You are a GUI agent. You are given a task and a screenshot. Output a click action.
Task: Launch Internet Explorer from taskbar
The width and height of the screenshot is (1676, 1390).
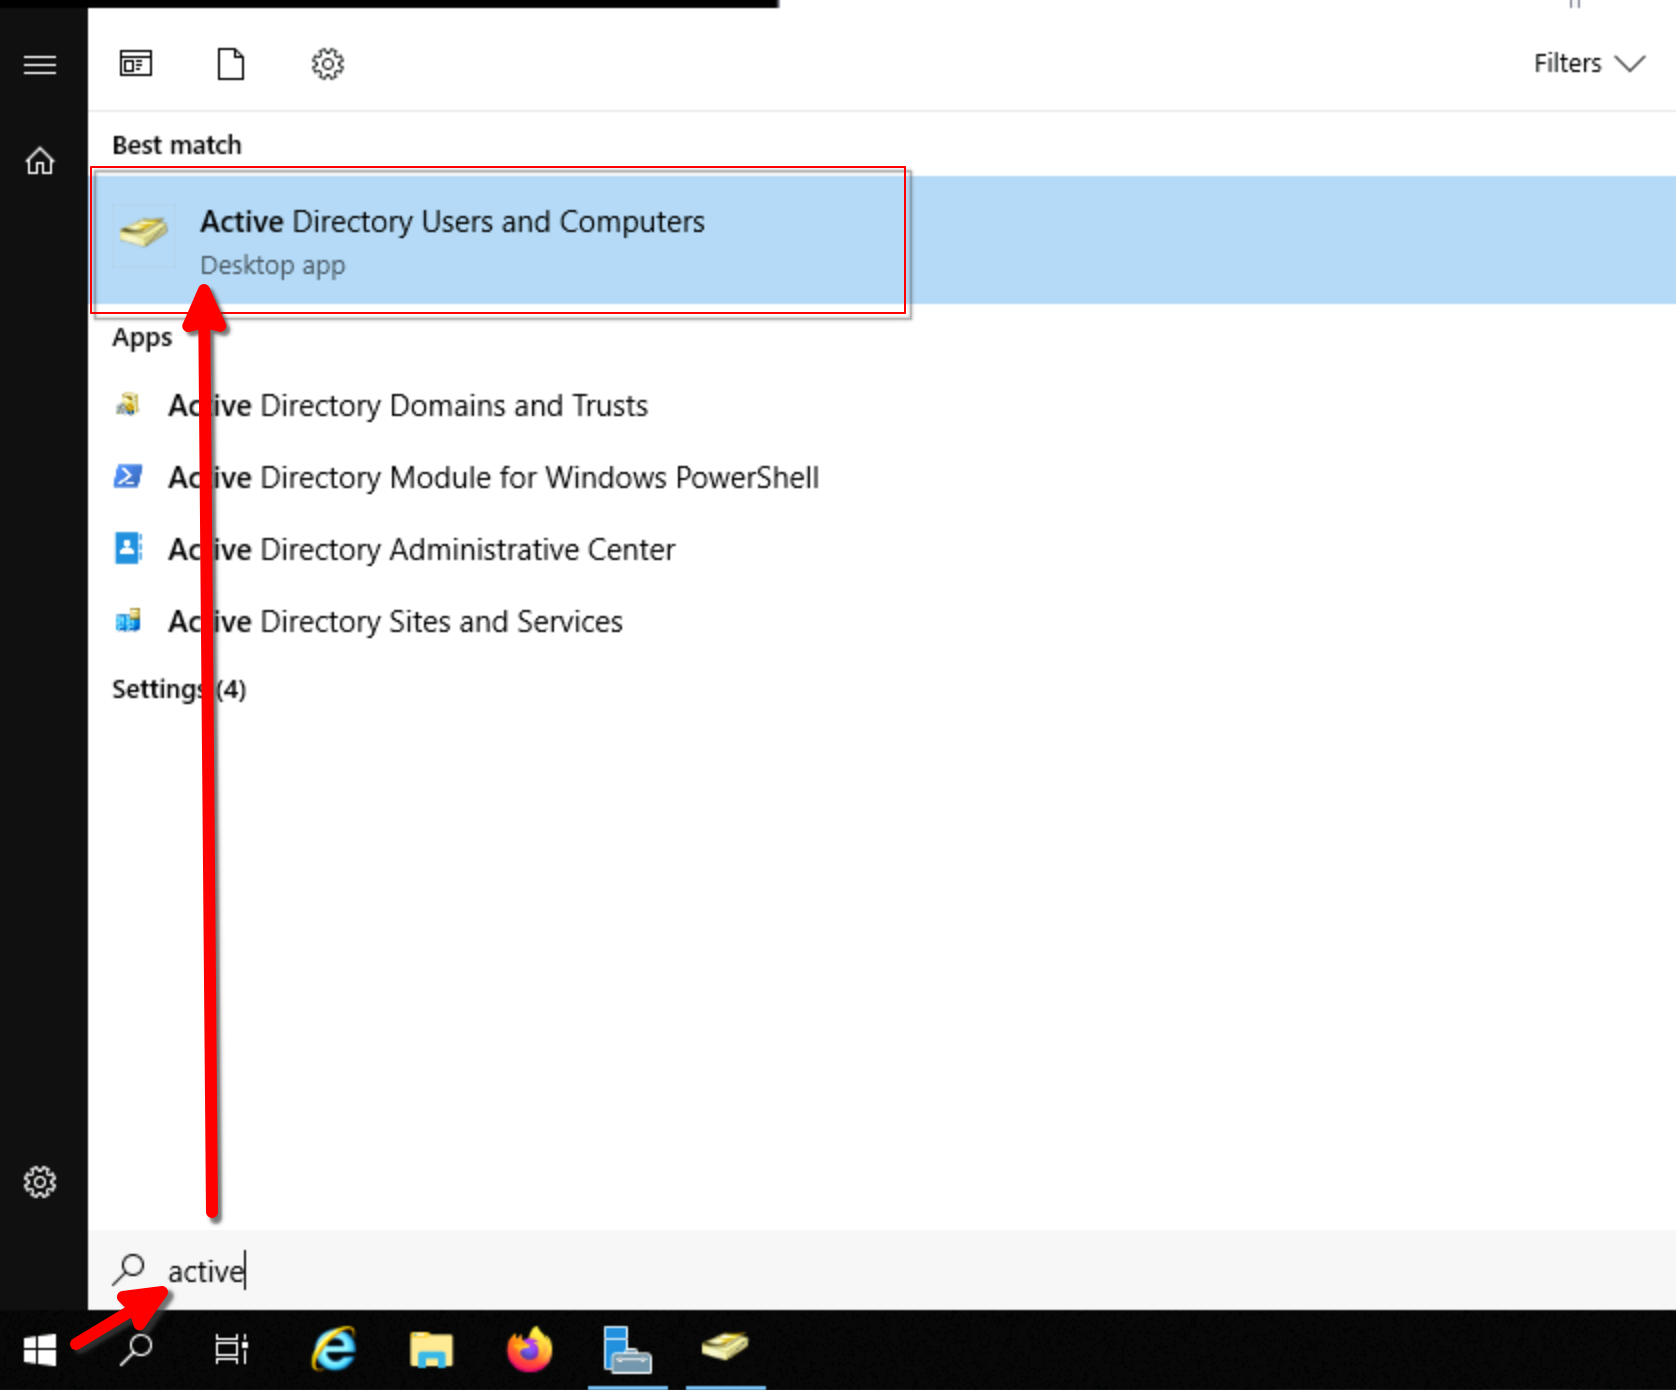coord(334,1350)
